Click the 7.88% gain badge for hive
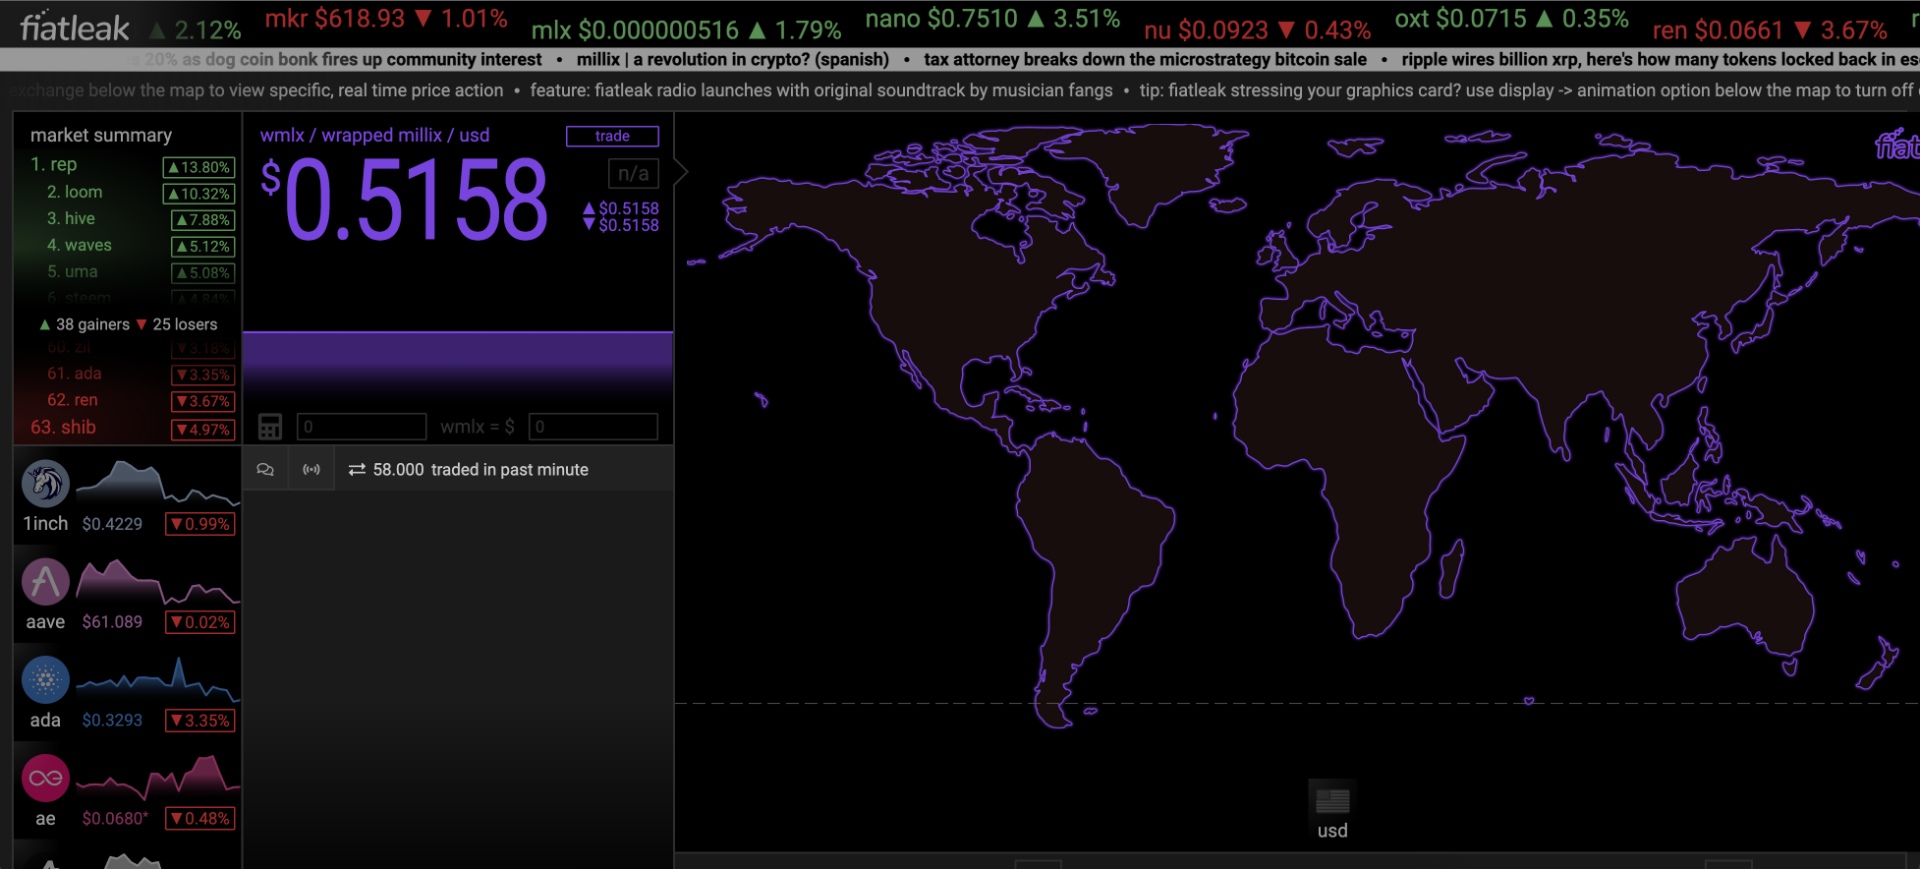Image resolution: width=1920 pixels, height=869 pixels. (x=203, y=220)
